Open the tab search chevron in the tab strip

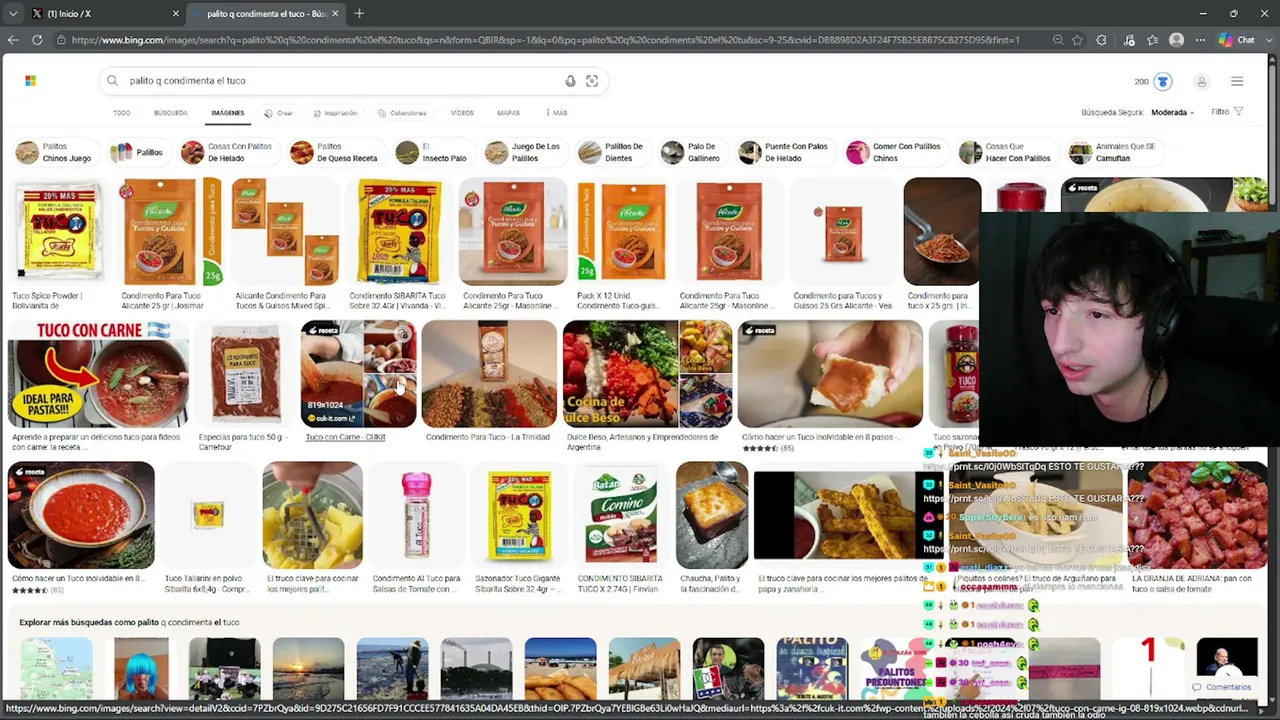coord(12,14)
